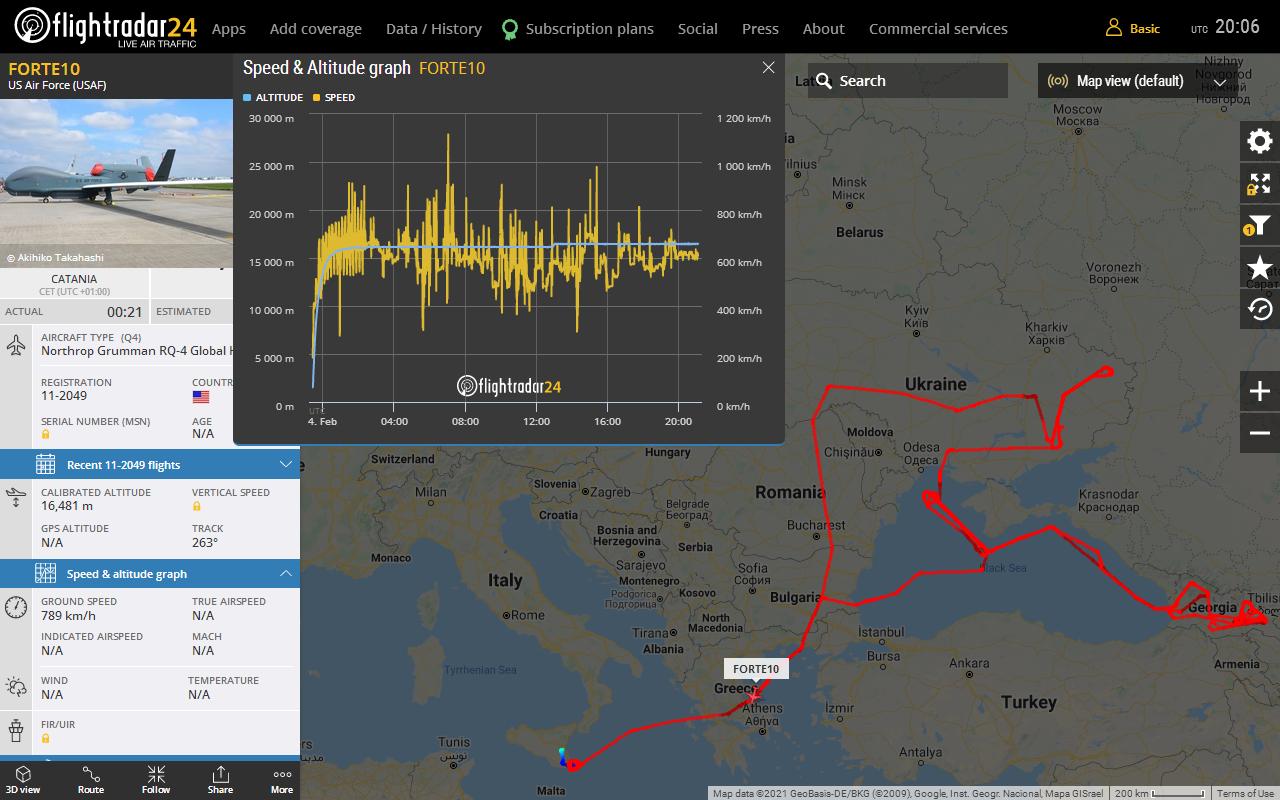Click the locked FIR/UIR padlock
Screen dimensions: 1280x800
tap(46, 739)
